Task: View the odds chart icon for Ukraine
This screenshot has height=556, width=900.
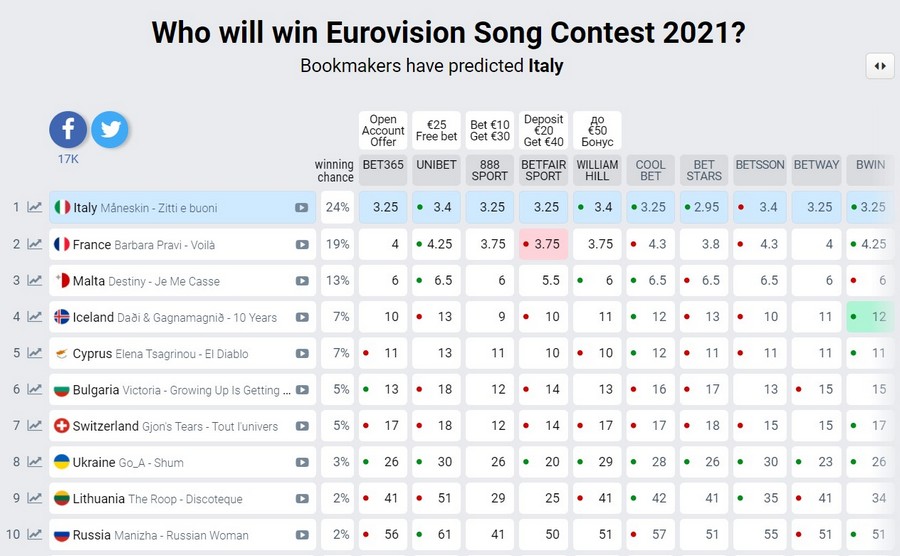Action: pos(35,463)
